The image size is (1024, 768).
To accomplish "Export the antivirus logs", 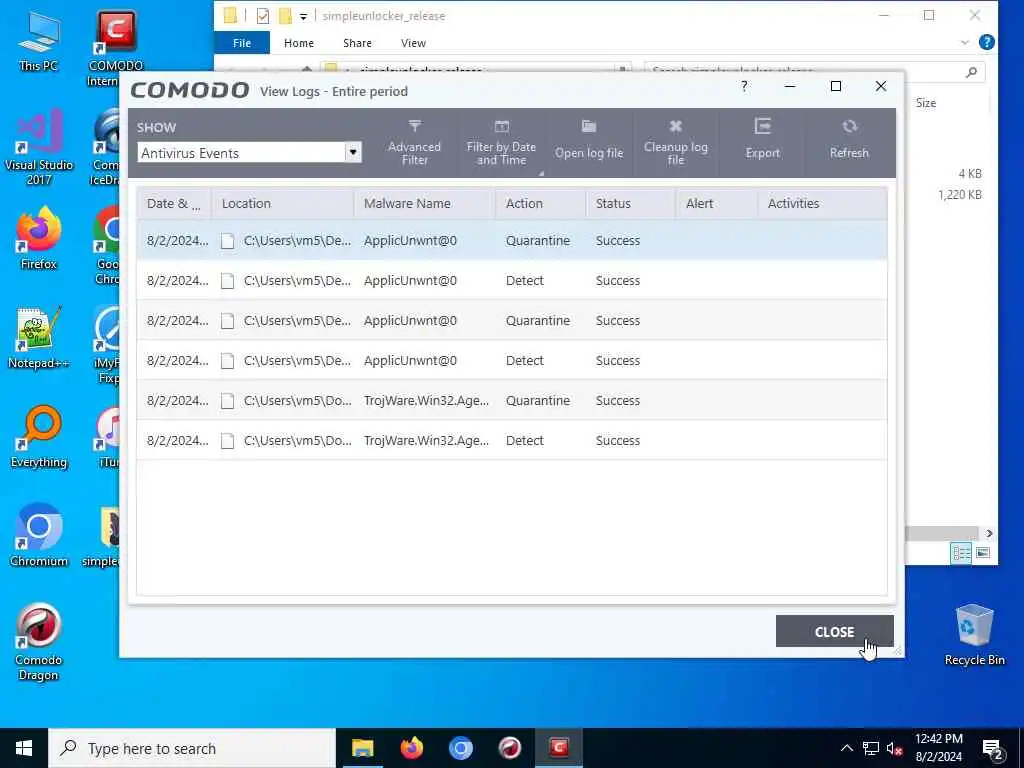I will point(762,142).
